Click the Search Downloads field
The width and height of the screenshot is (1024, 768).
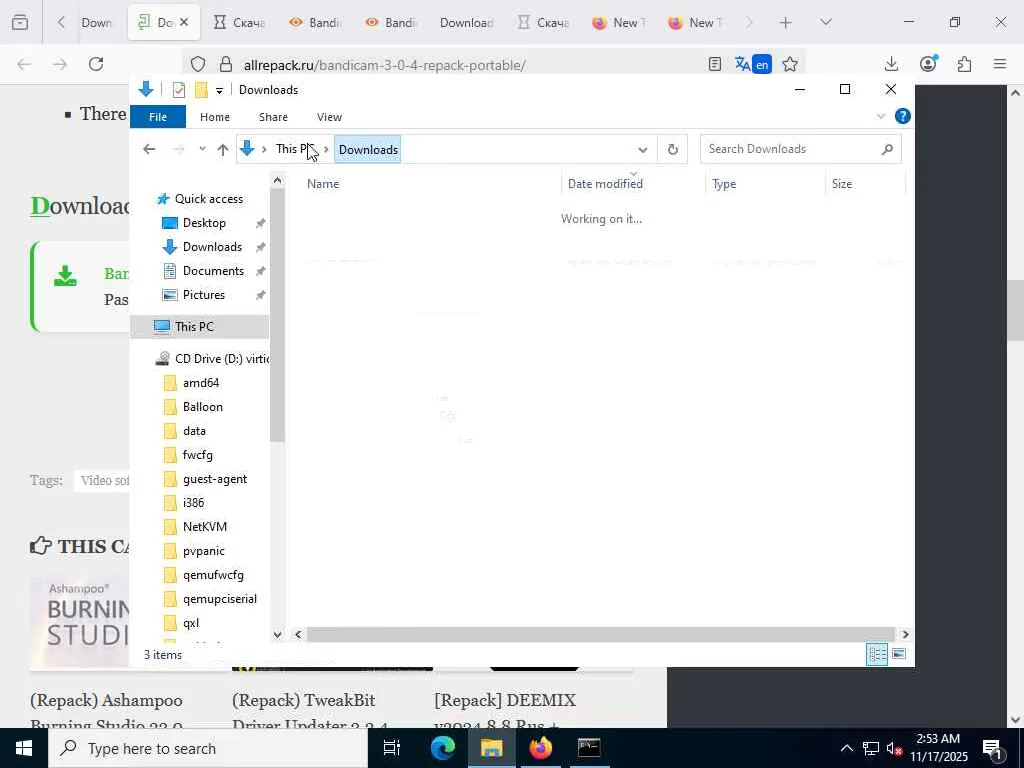pyautogui.click(x=801, y=149)
